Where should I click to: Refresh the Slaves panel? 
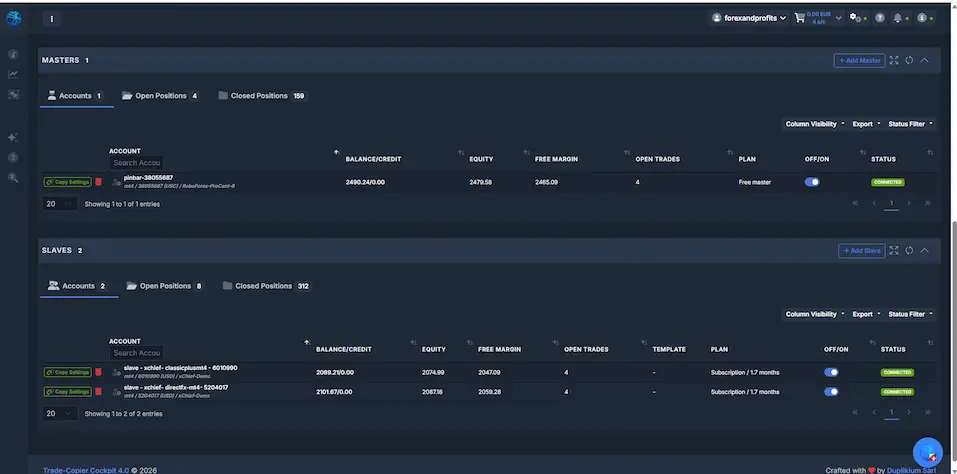(909, 251)
